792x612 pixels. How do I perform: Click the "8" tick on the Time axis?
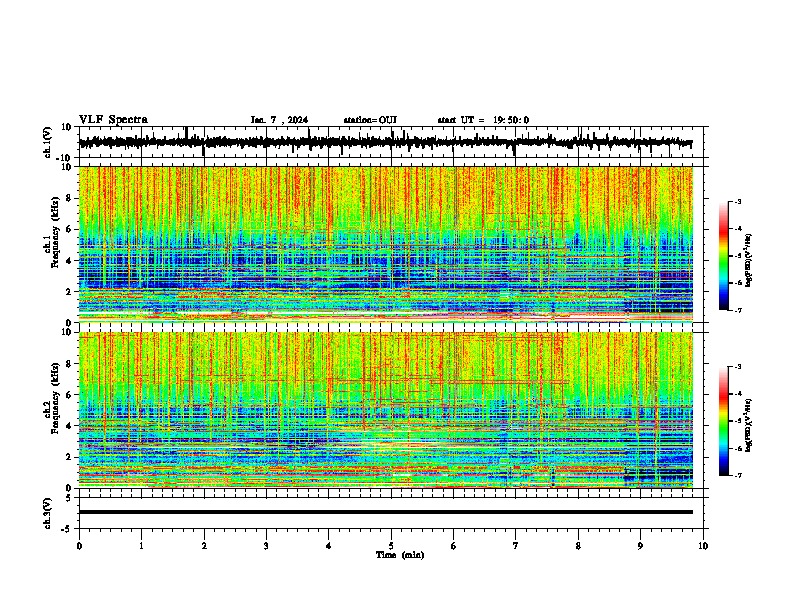[x=578, y=546]
